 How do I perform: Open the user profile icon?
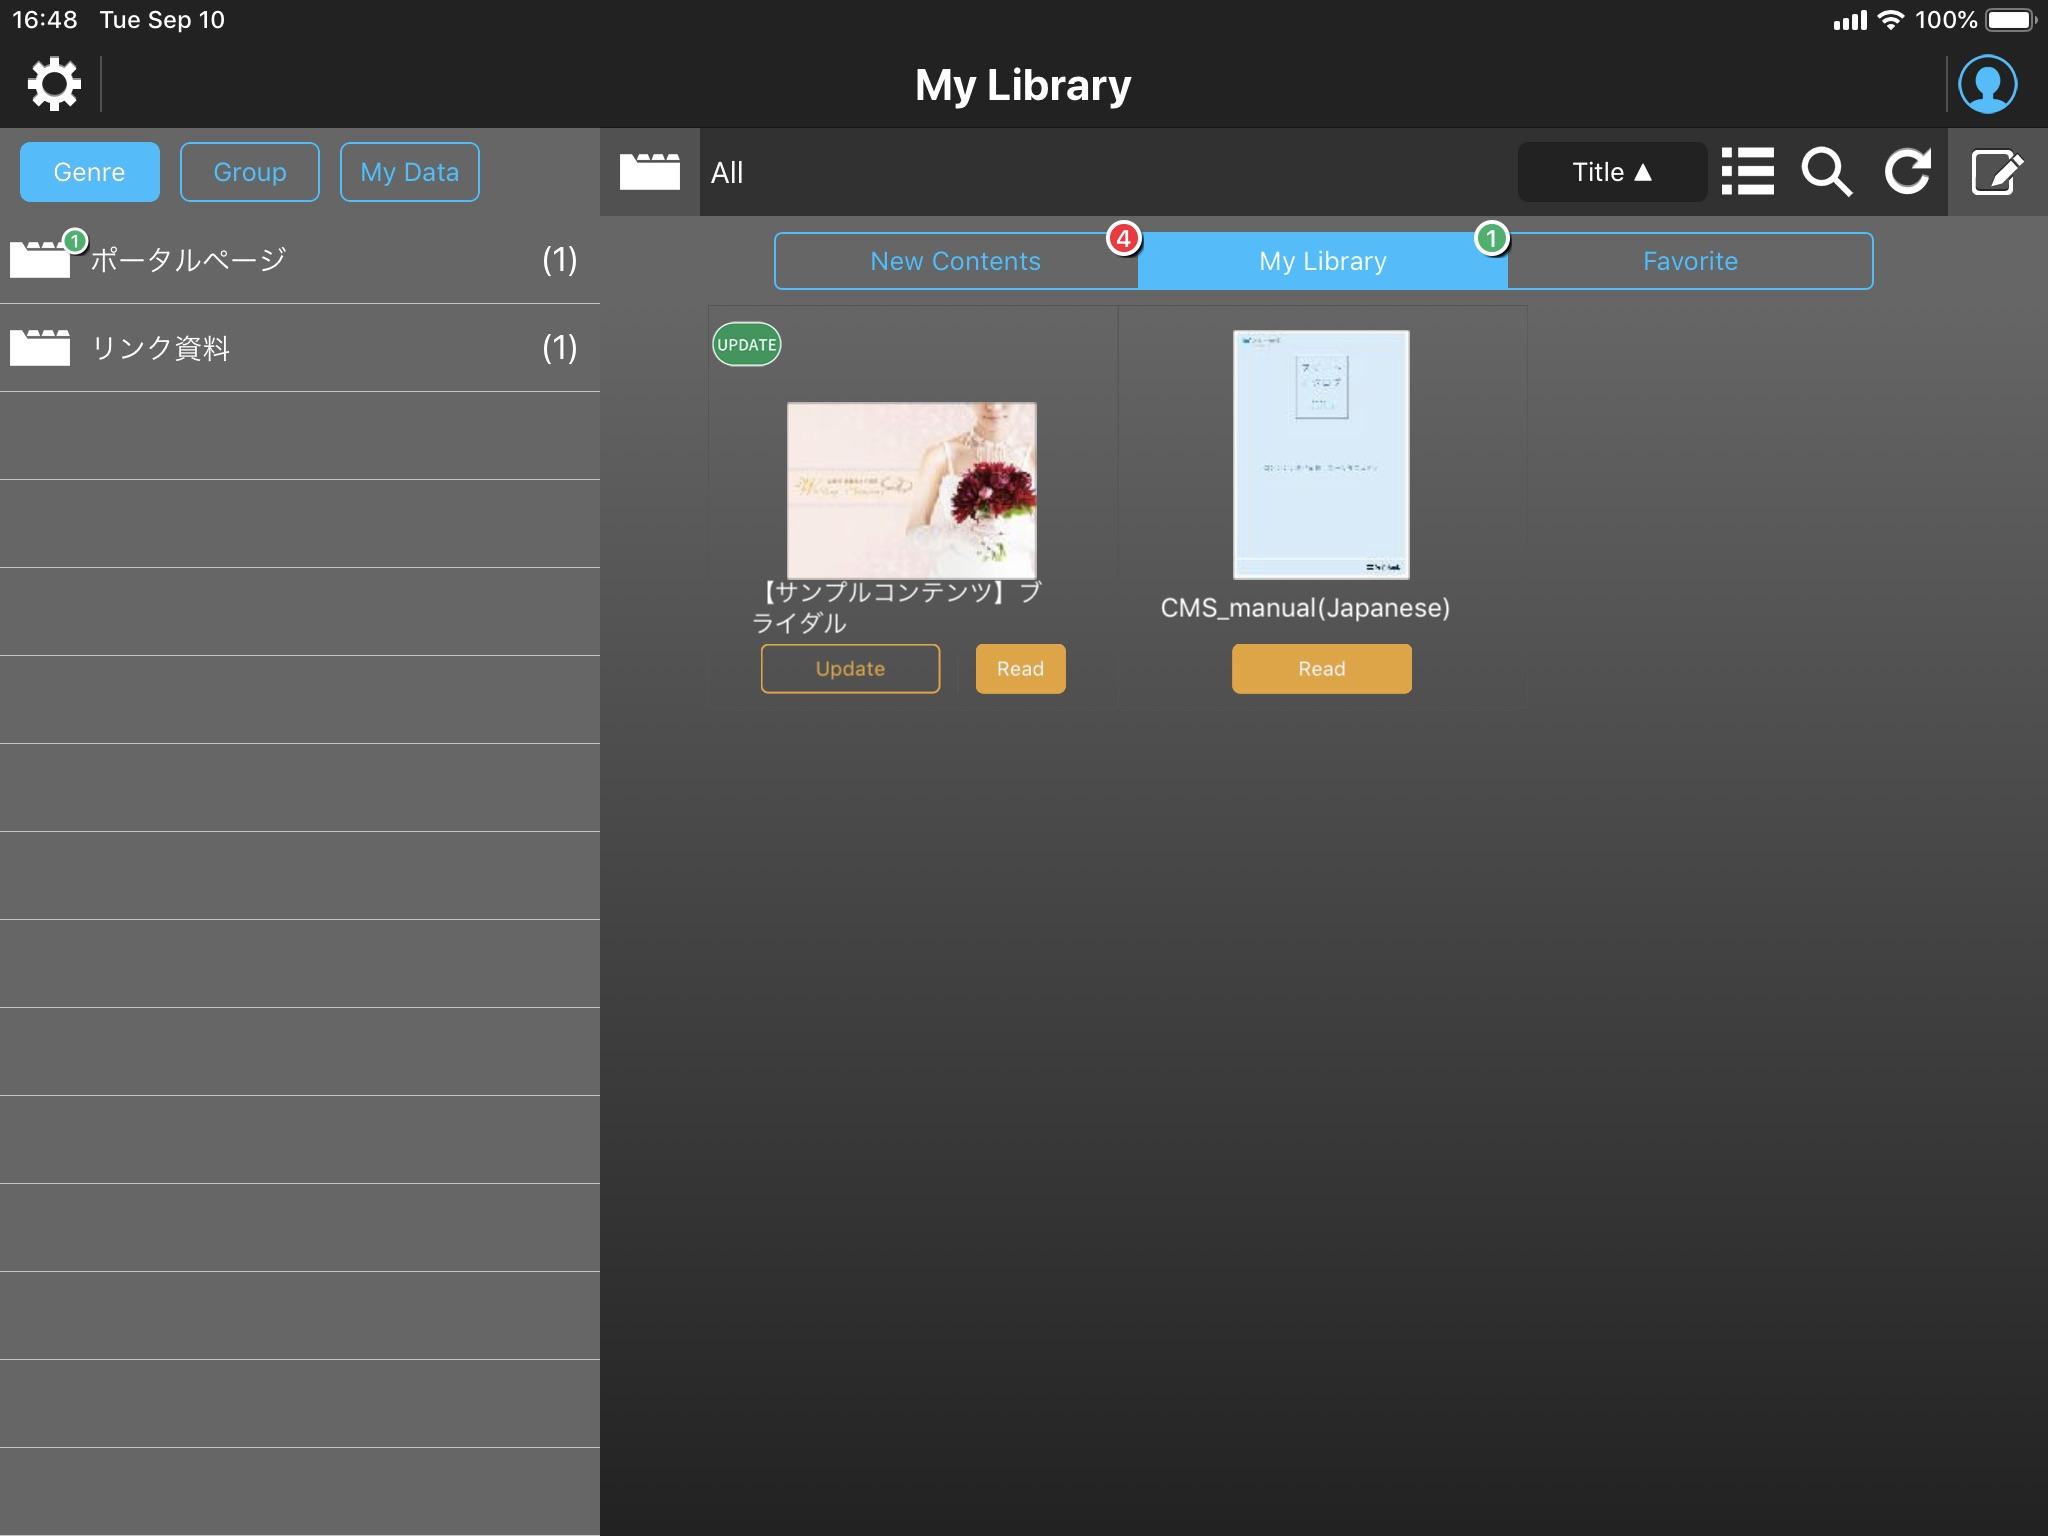1987,84
